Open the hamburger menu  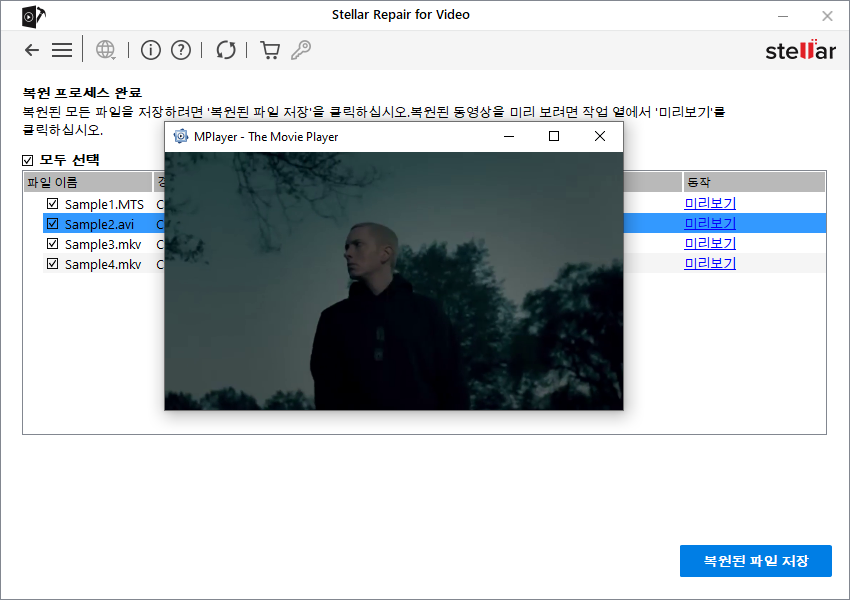(x=62, y=50)
